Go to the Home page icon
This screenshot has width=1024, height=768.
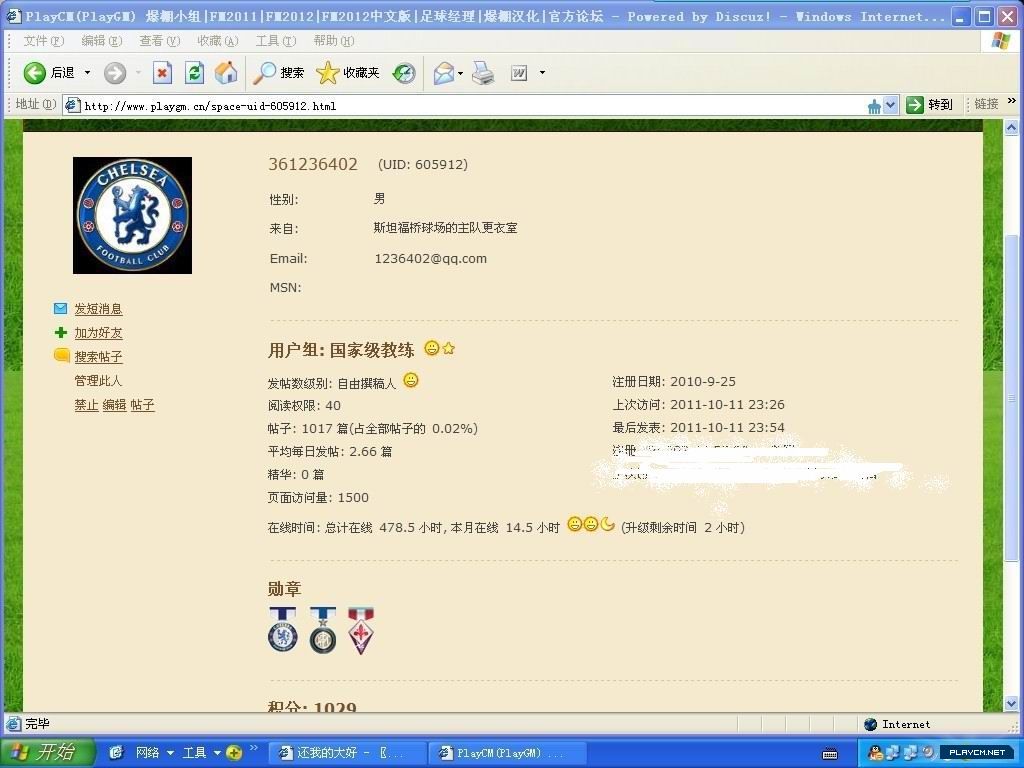pos(227,73)
